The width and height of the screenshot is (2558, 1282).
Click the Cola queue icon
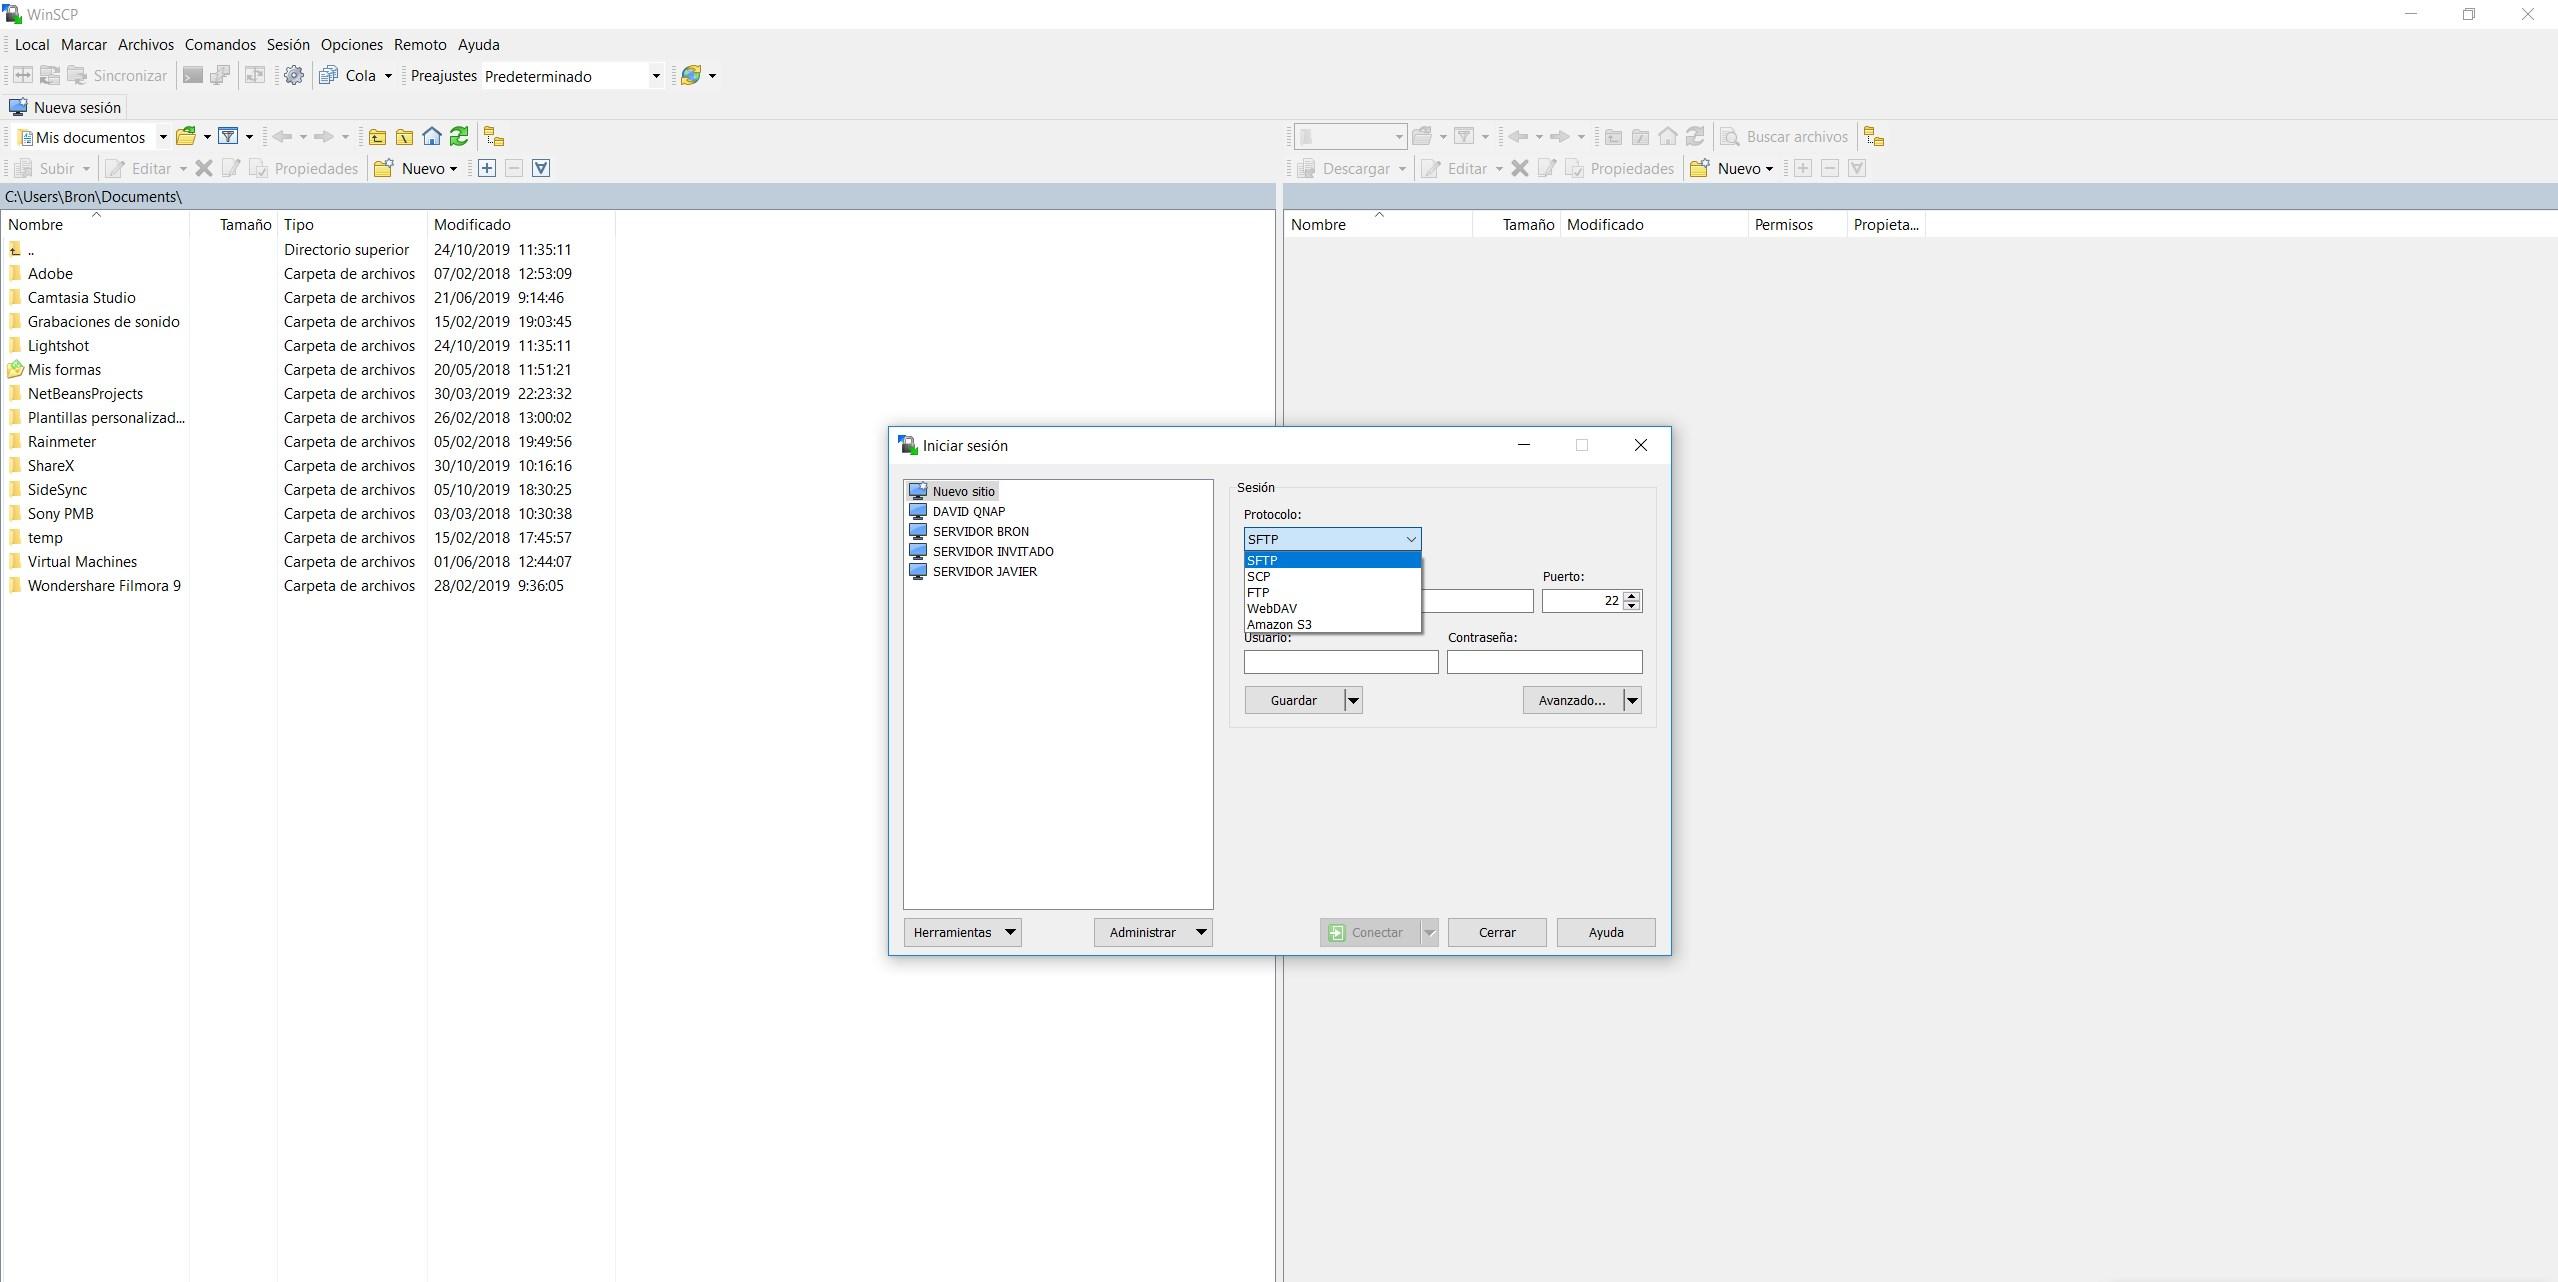(329, 76)
